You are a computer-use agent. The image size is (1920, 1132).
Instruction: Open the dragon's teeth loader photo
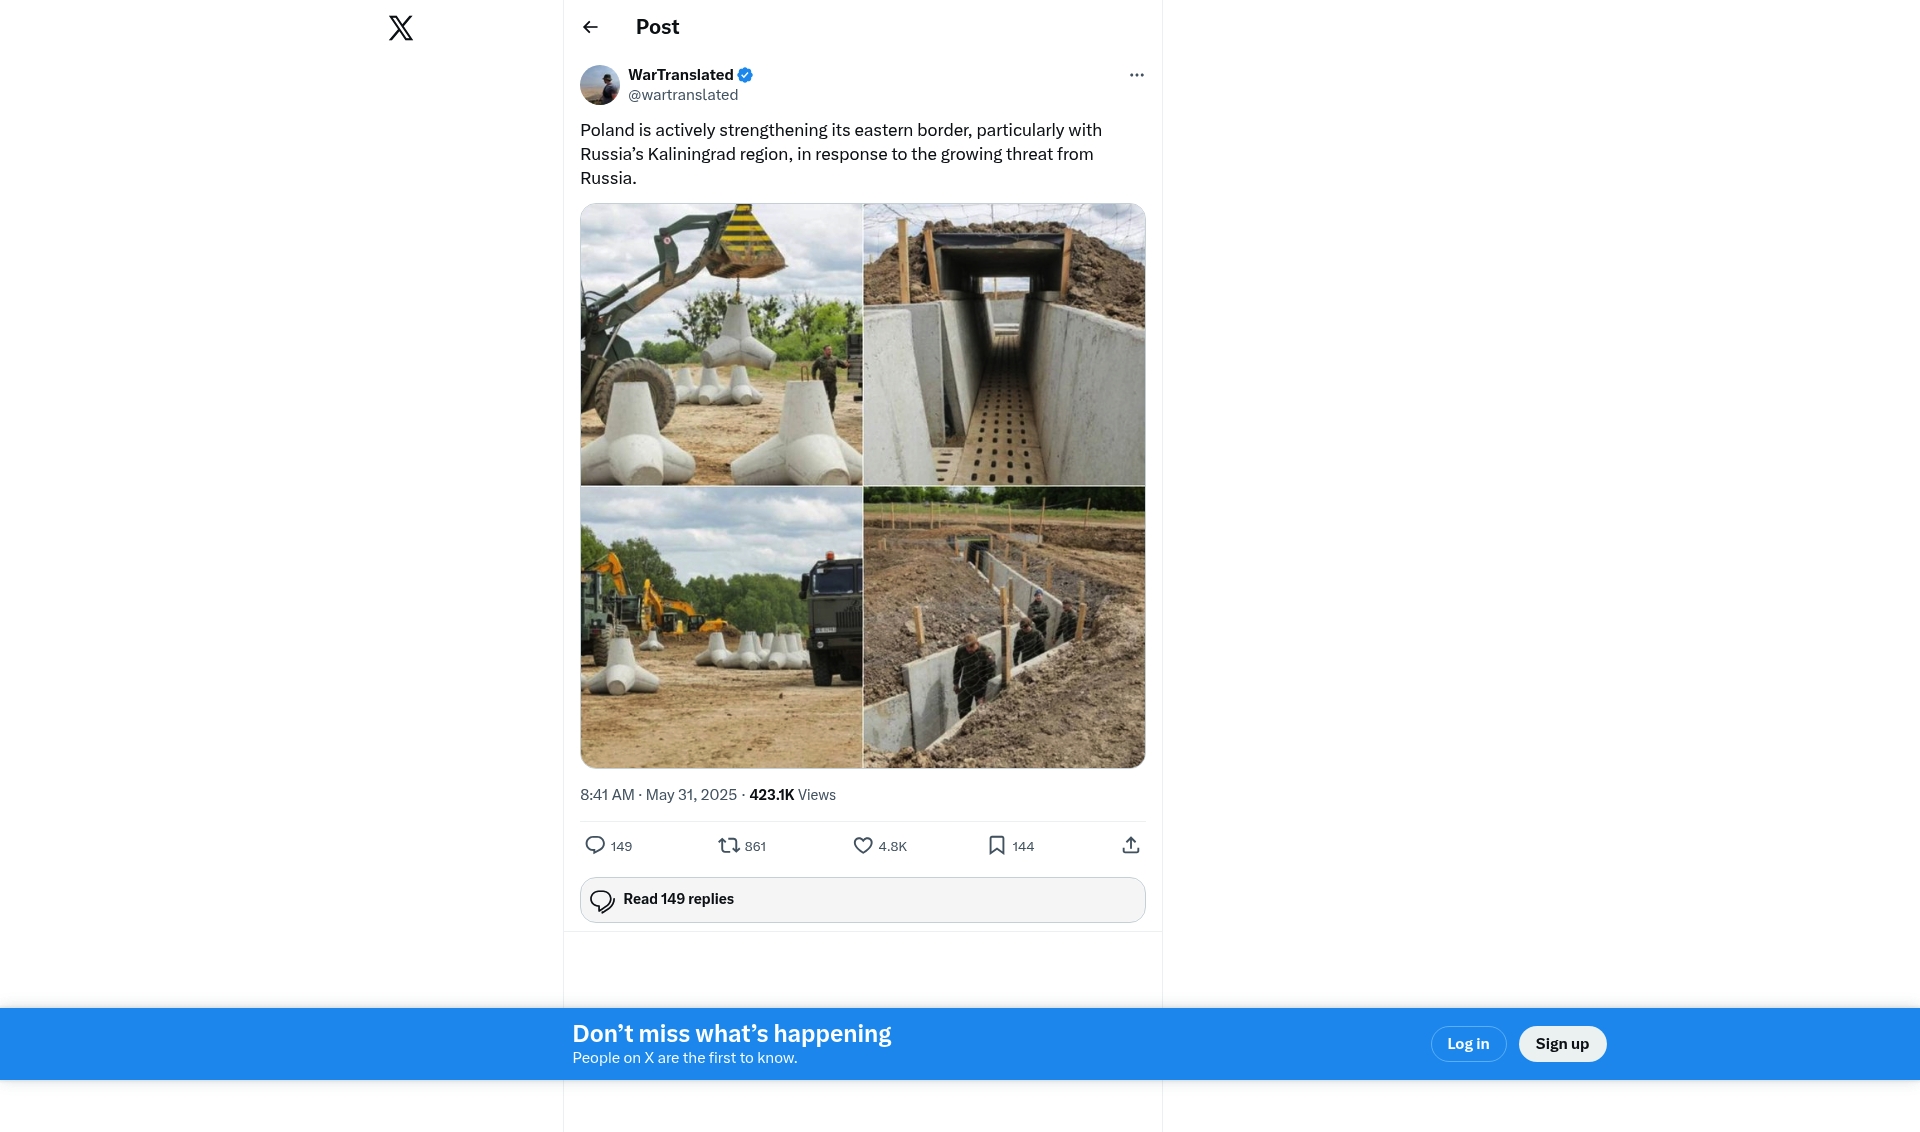tap(721, 344)
